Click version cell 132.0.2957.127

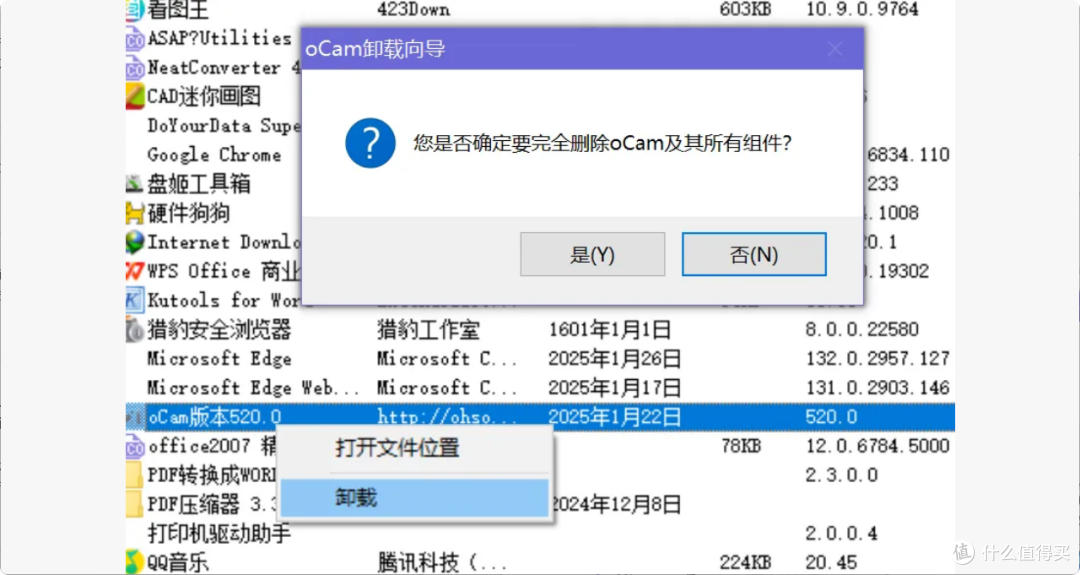pyautogui.click(x=878, y=359)
